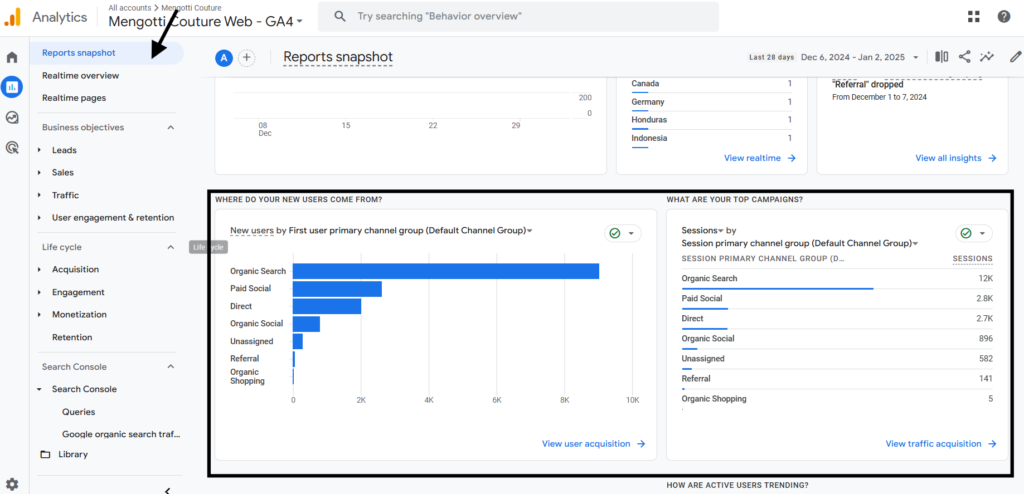Image resolution: width=1024 pixels, height=494 pixels.
Task: Open the date range dropdown
Action: [x=859, y=58]
